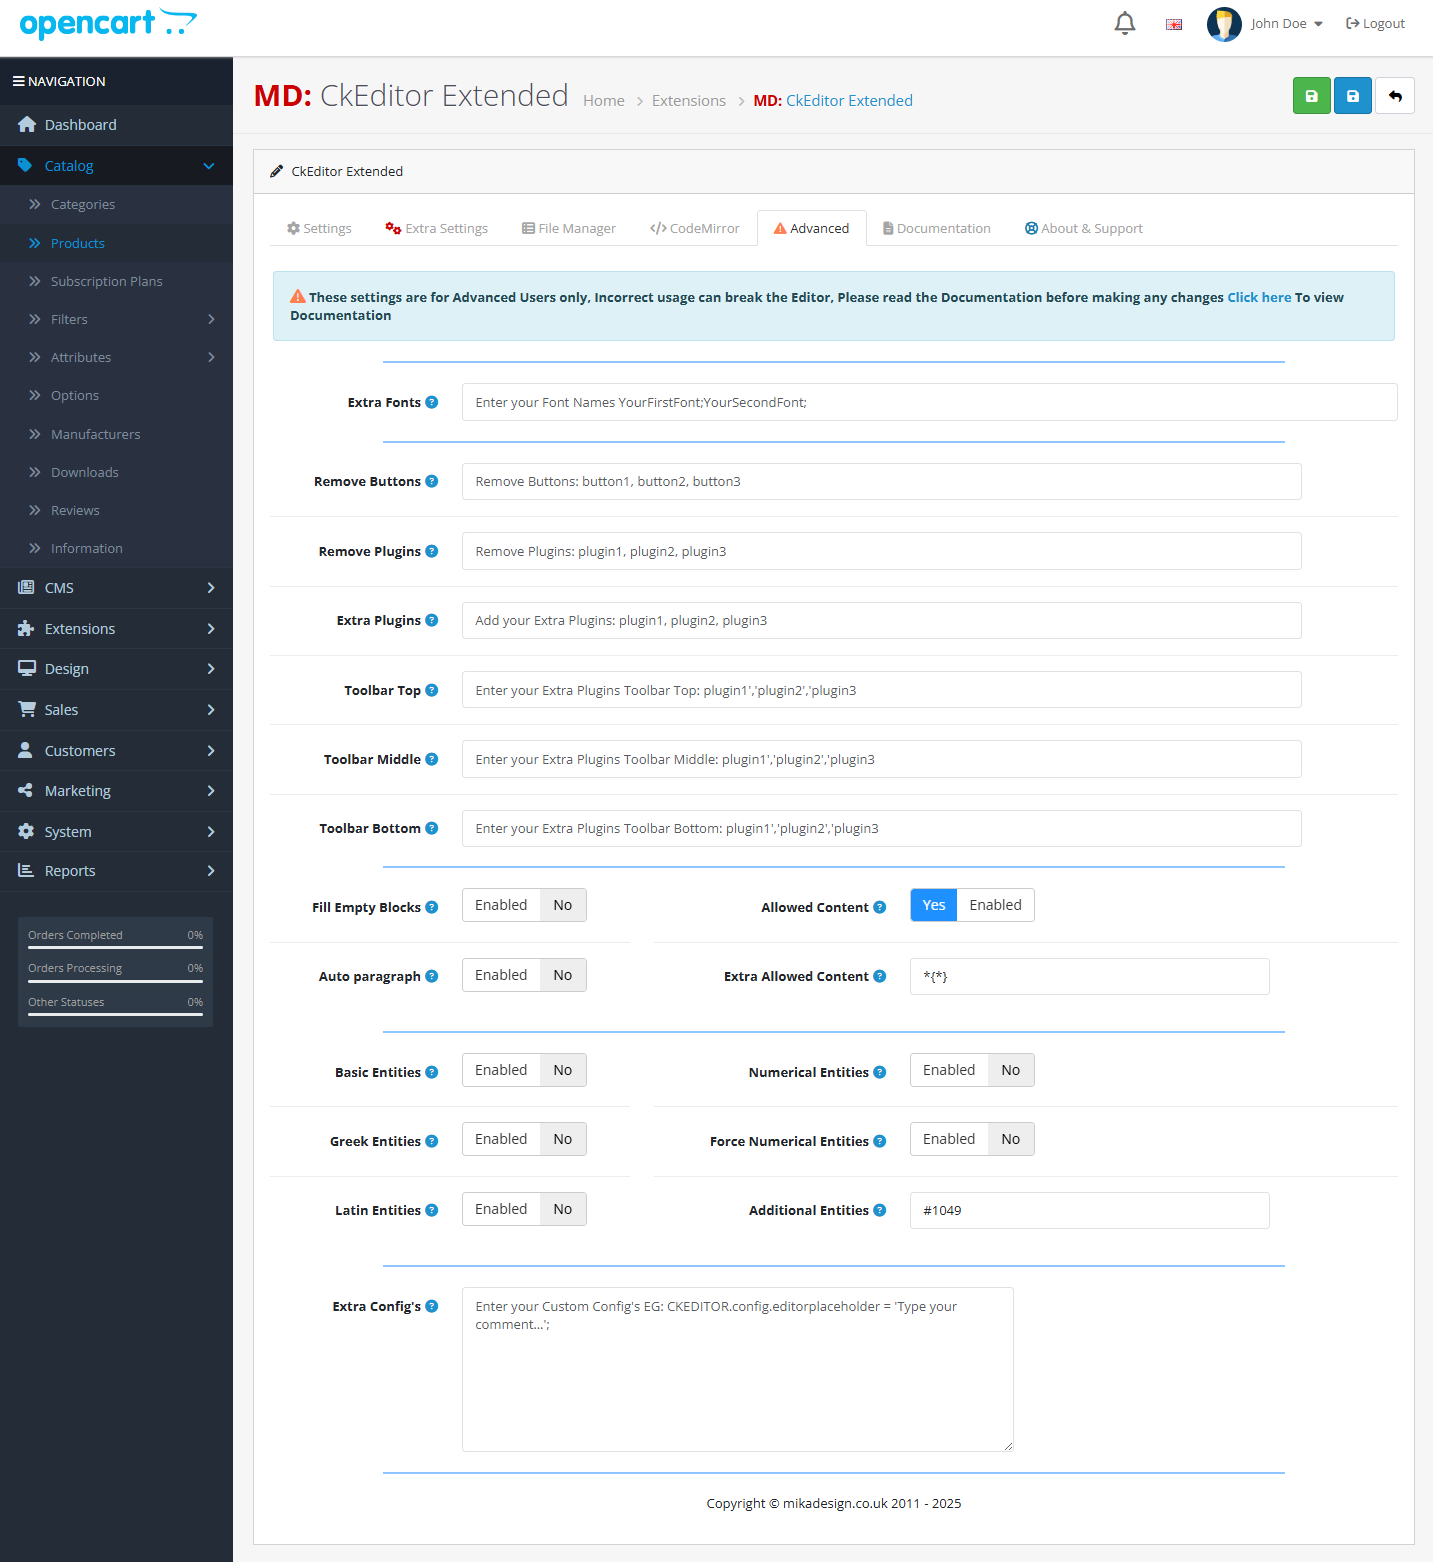Open the John Doe user dropdown
Image resolution: width=1433 pixels, height=1562 pixels.
1286,24
